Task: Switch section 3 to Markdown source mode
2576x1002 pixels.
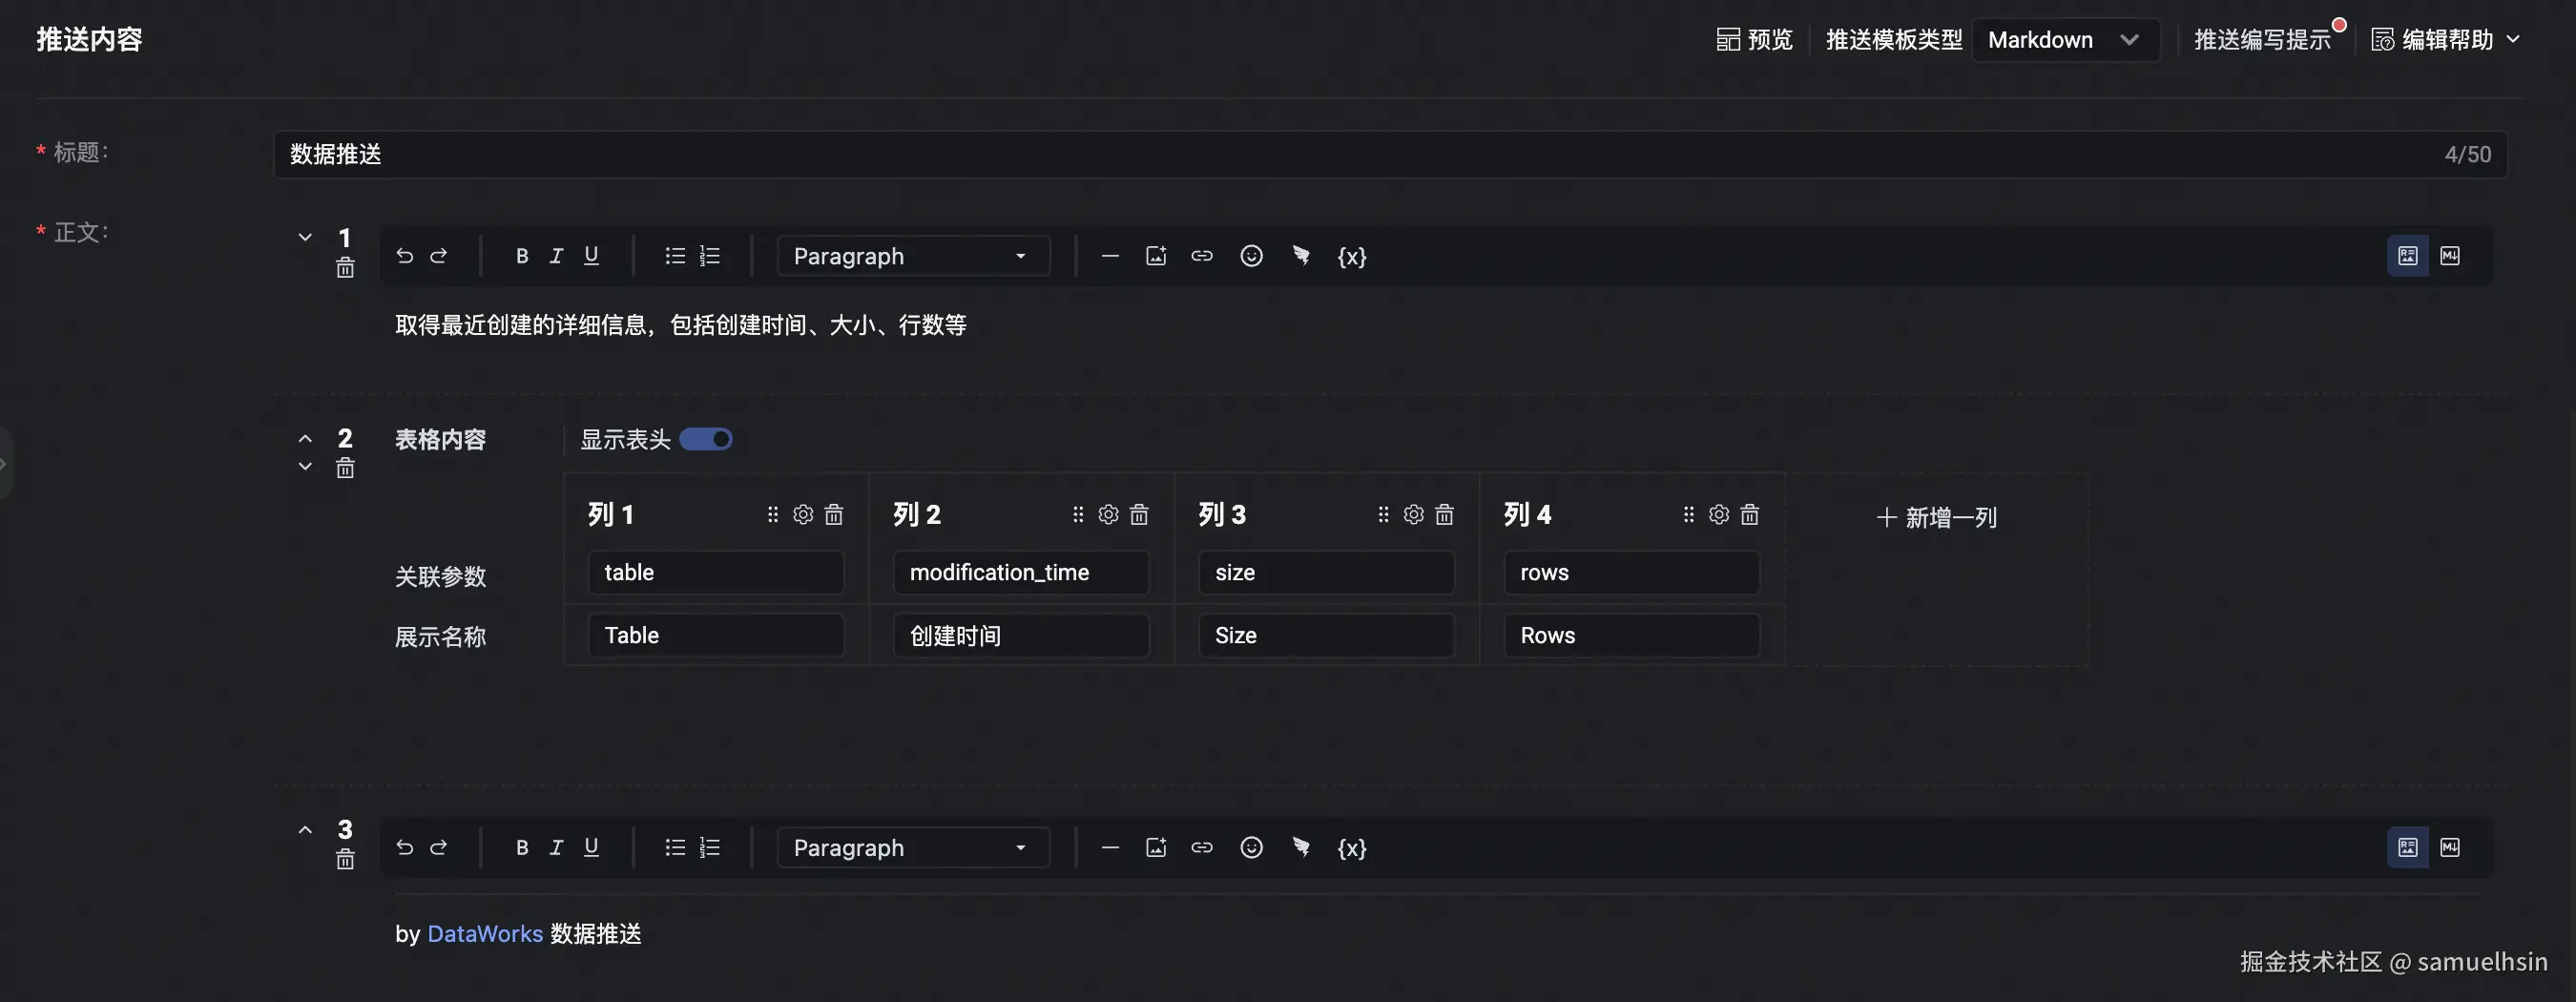Action: click(2450, 848)
